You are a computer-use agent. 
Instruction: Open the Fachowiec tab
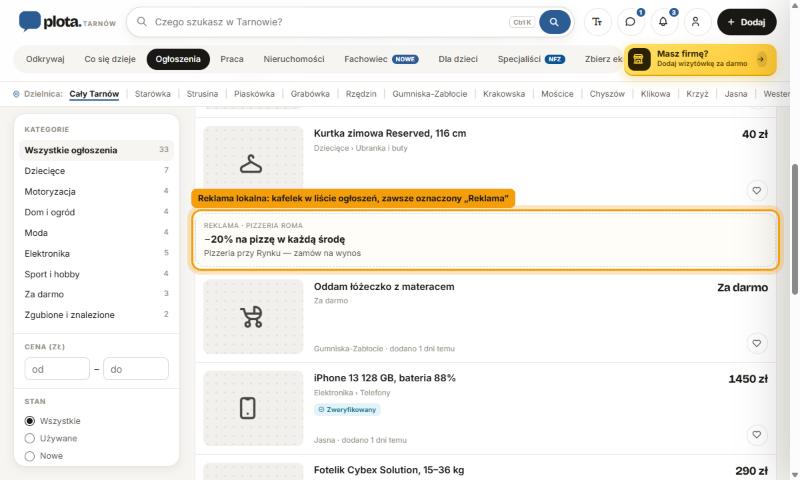[381, 59]
